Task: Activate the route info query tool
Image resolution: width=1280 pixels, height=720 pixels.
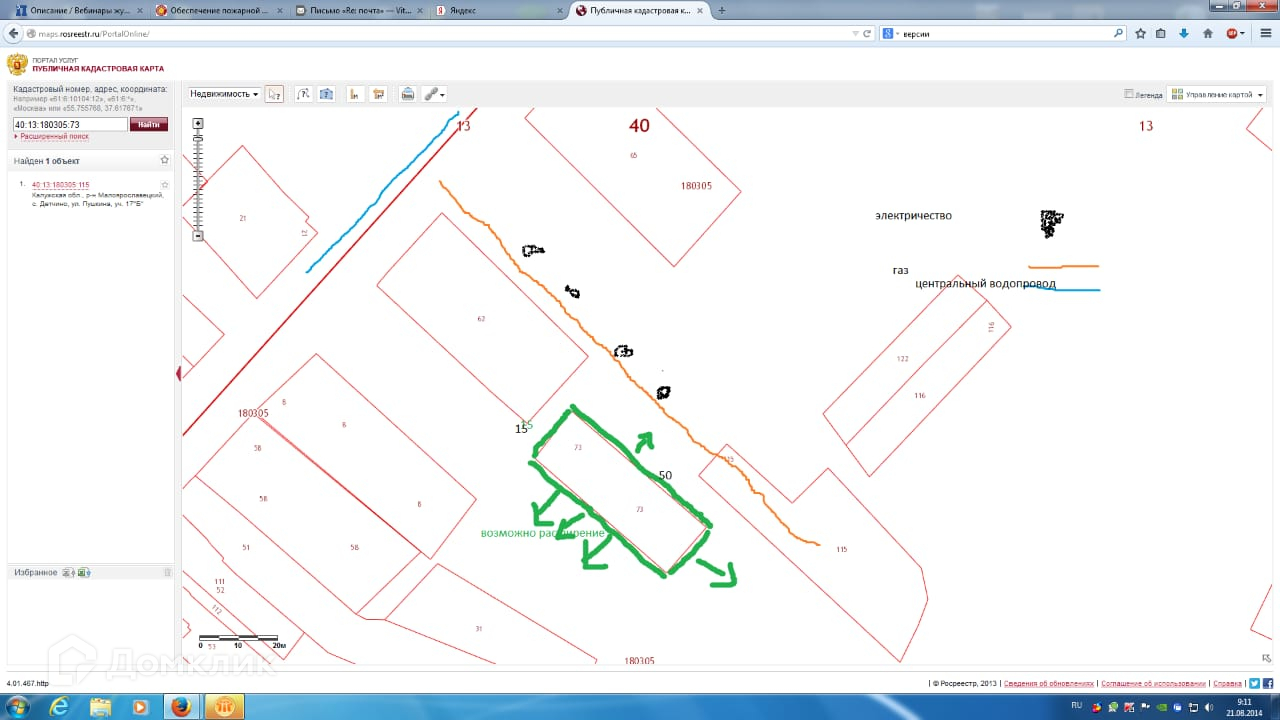Action: [303, 94]
